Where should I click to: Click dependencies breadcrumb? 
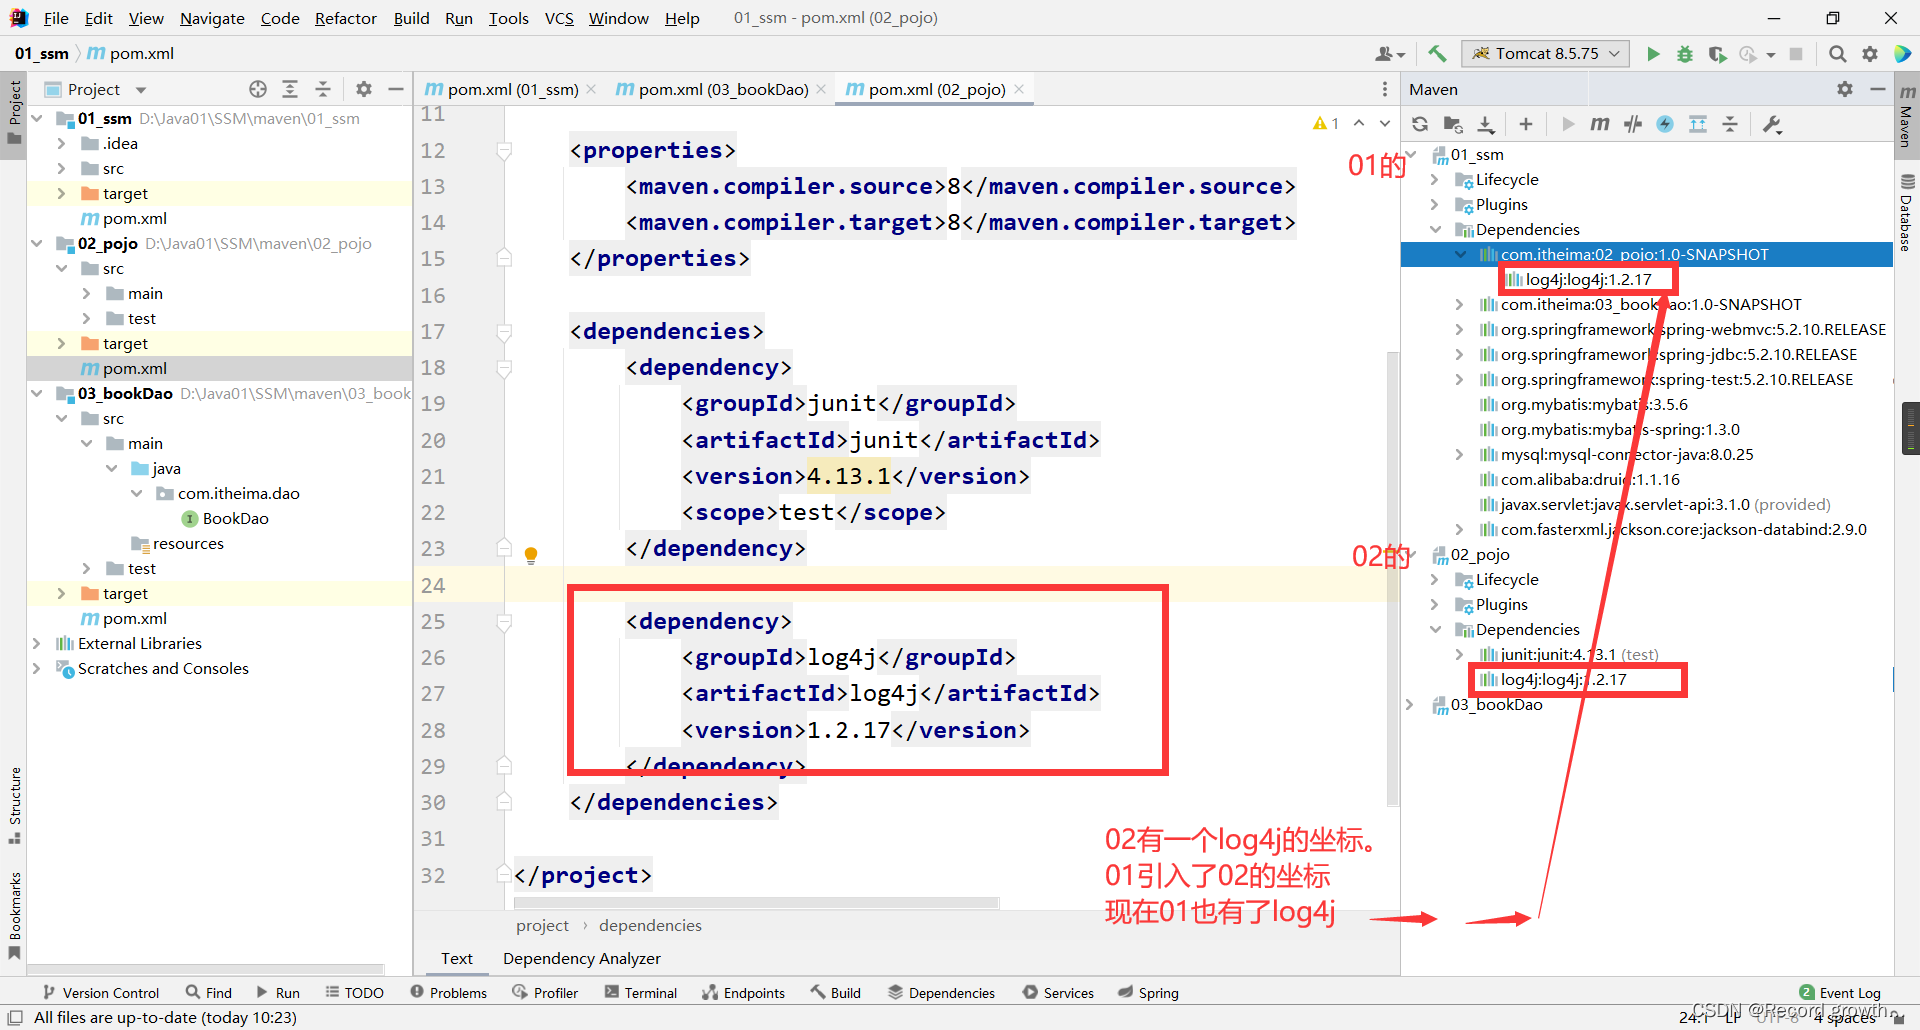(650, 925)
